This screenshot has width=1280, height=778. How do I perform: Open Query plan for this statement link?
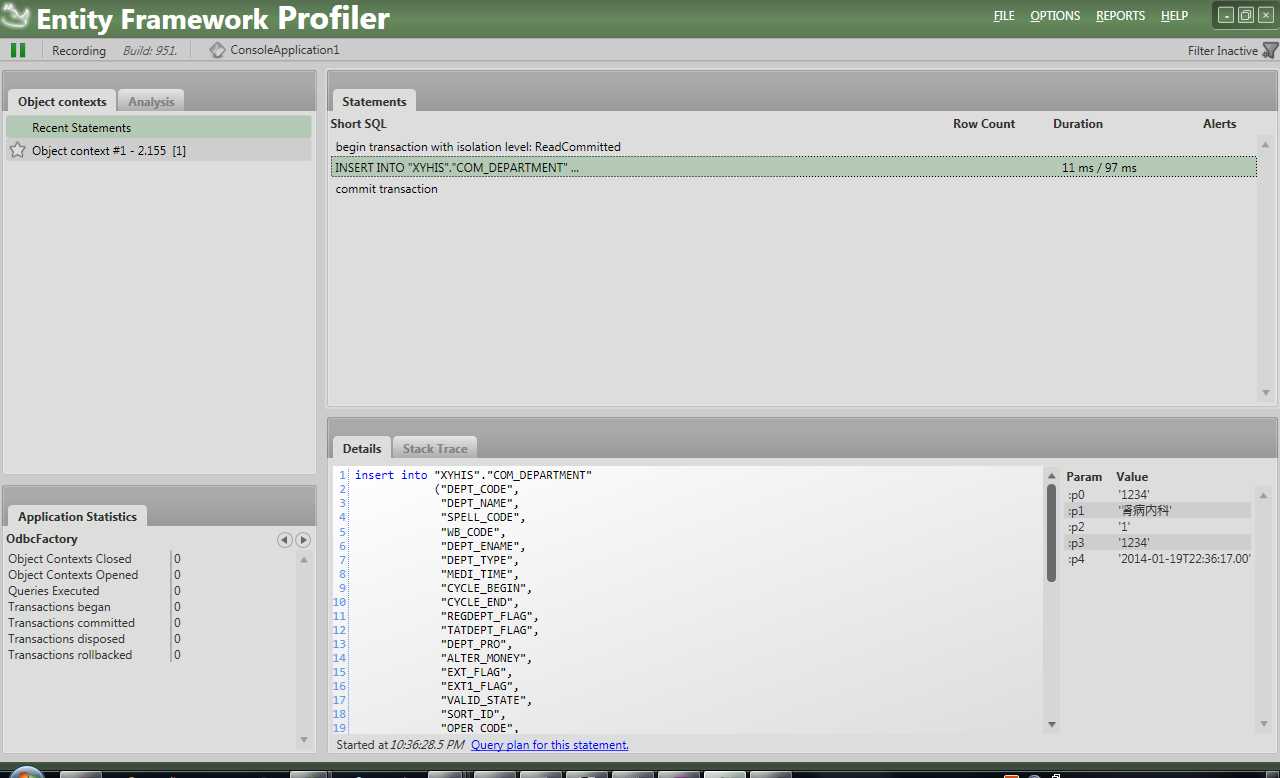coord(550,745)
